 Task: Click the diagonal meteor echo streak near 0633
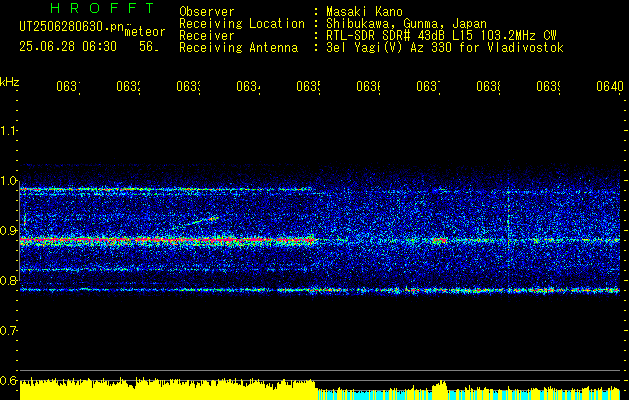pos(197,221)
